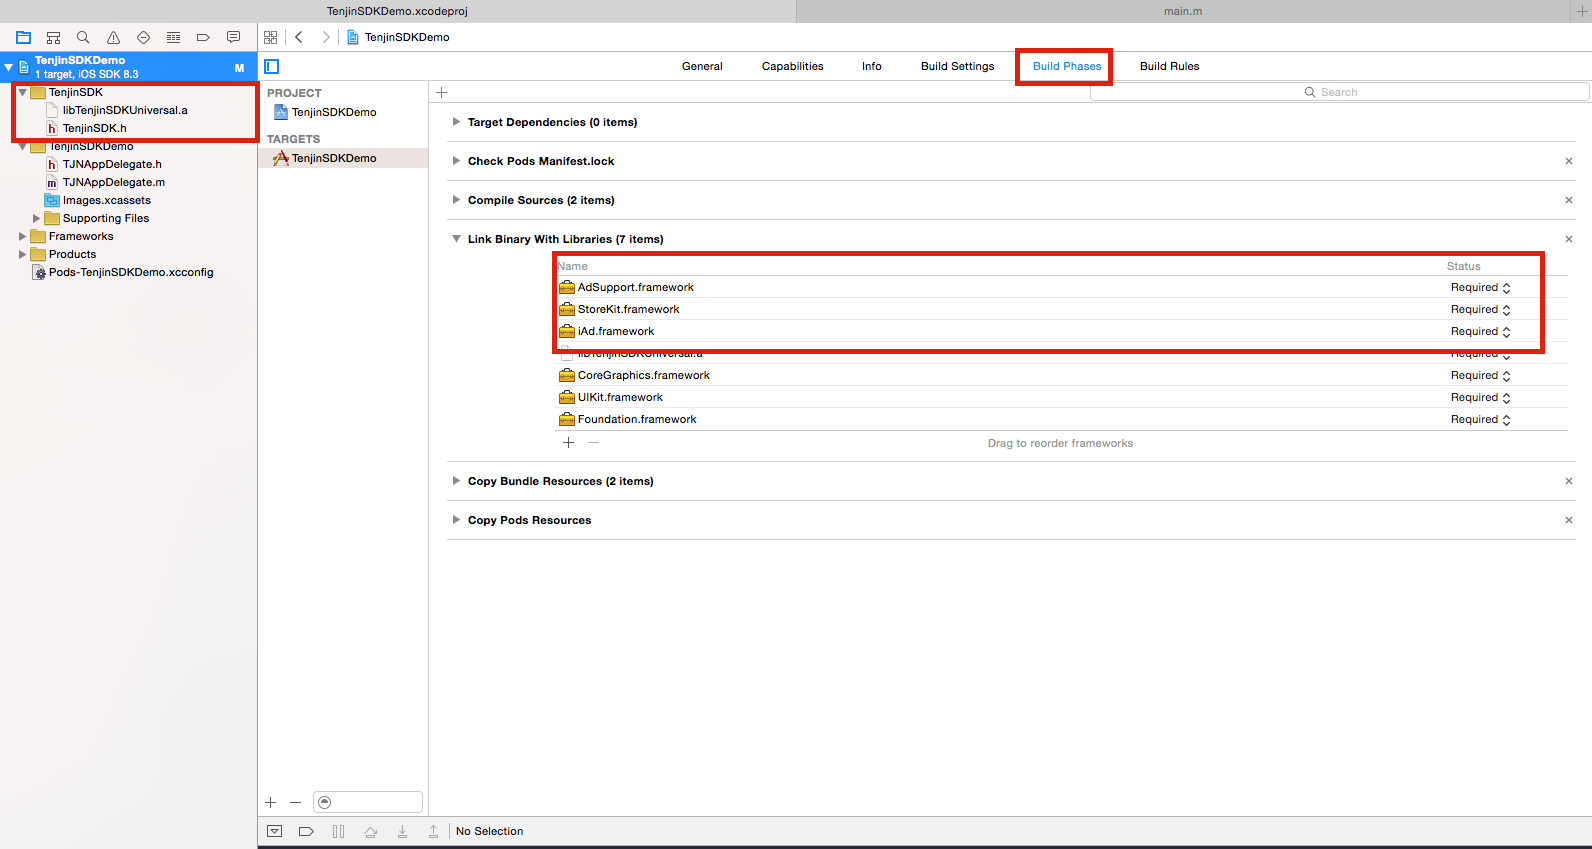This screenshot has height=849, width=1592.
Task: Open TJNAppDelegate.m file
Action: click(114, 182)
